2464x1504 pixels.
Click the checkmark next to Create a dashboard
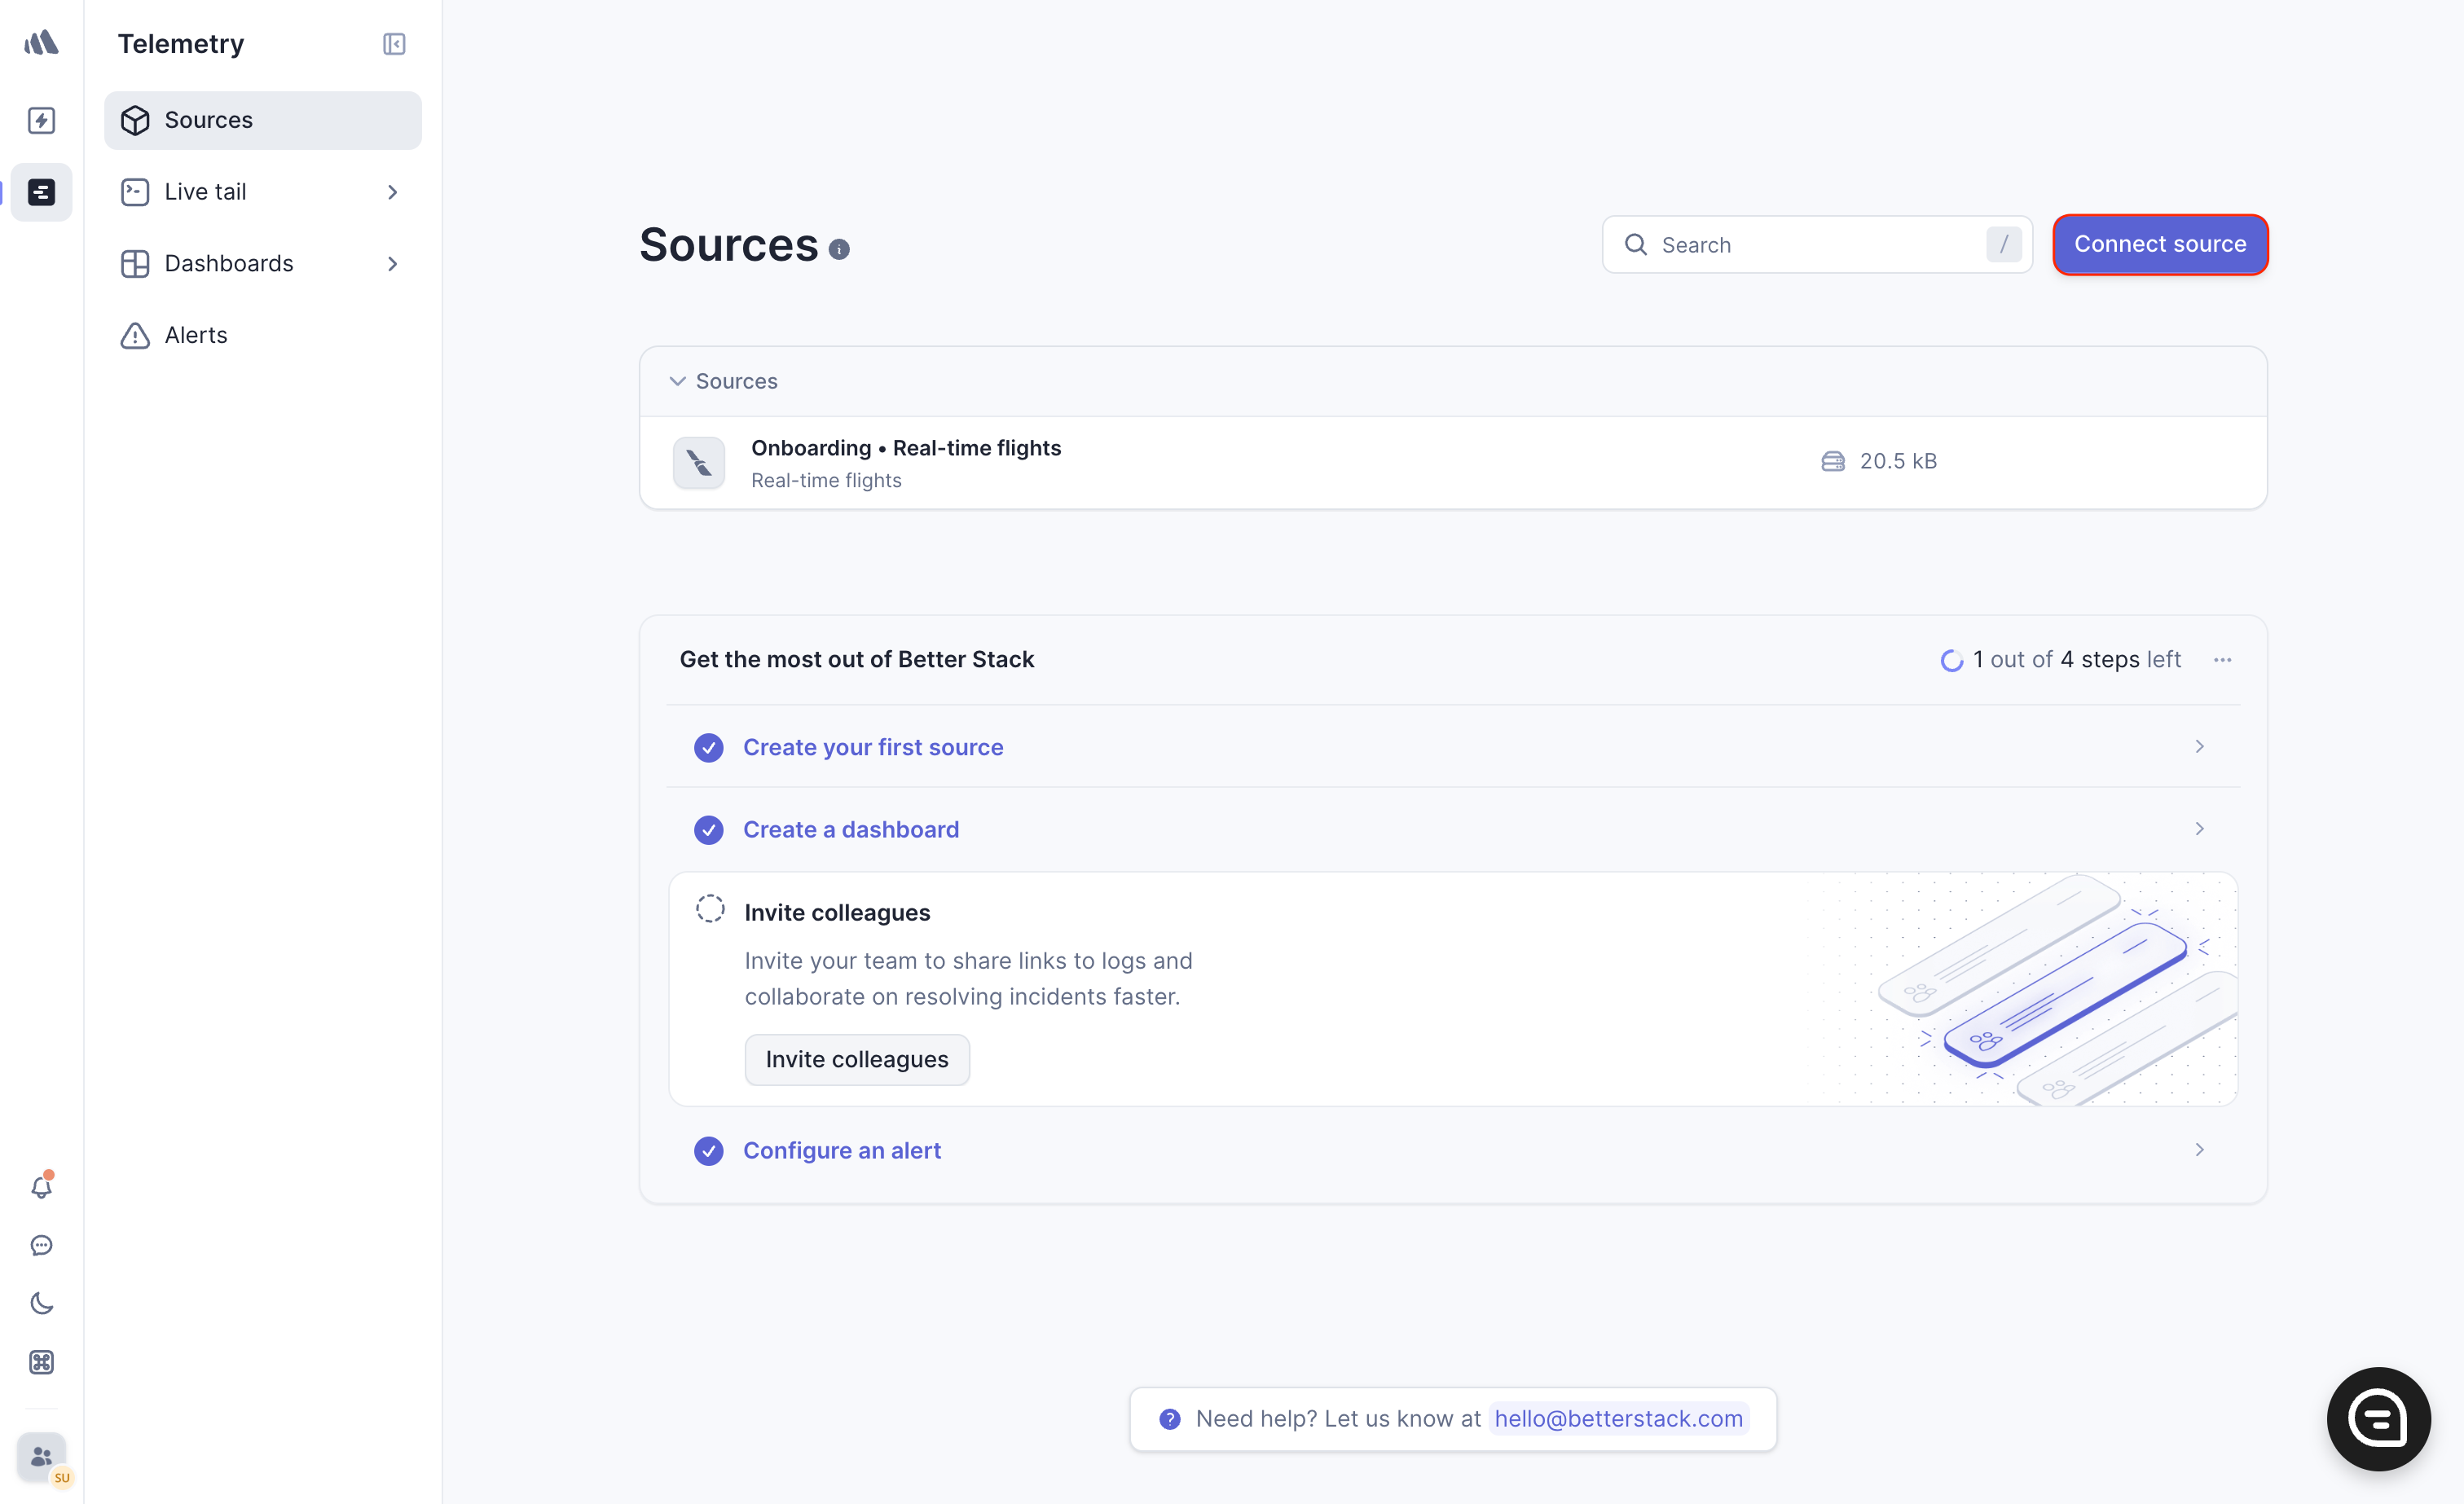tap(709, 830)
